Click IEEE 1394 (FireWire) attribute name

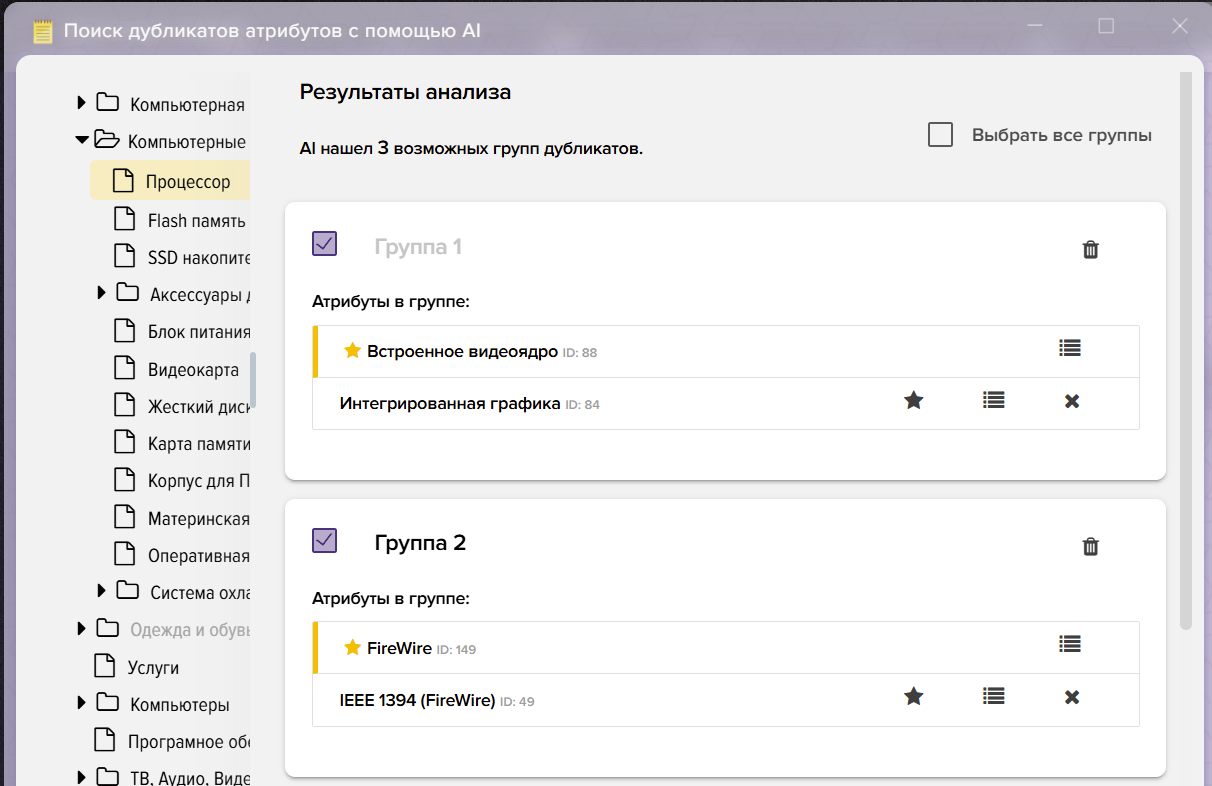(418, 700)
